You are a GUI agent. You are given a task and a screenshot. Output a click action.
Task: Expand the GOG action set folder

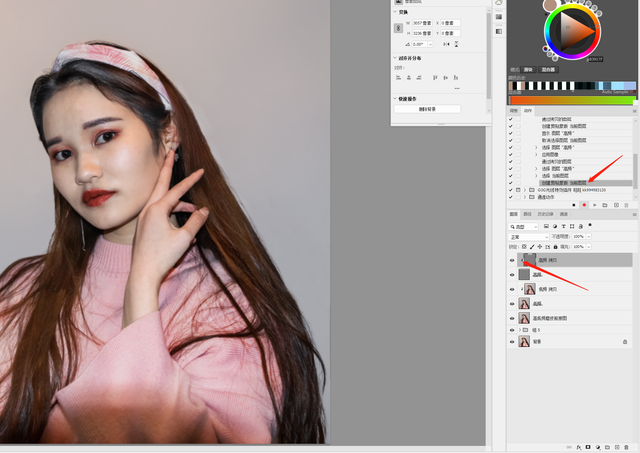click(x=525, y=190)
